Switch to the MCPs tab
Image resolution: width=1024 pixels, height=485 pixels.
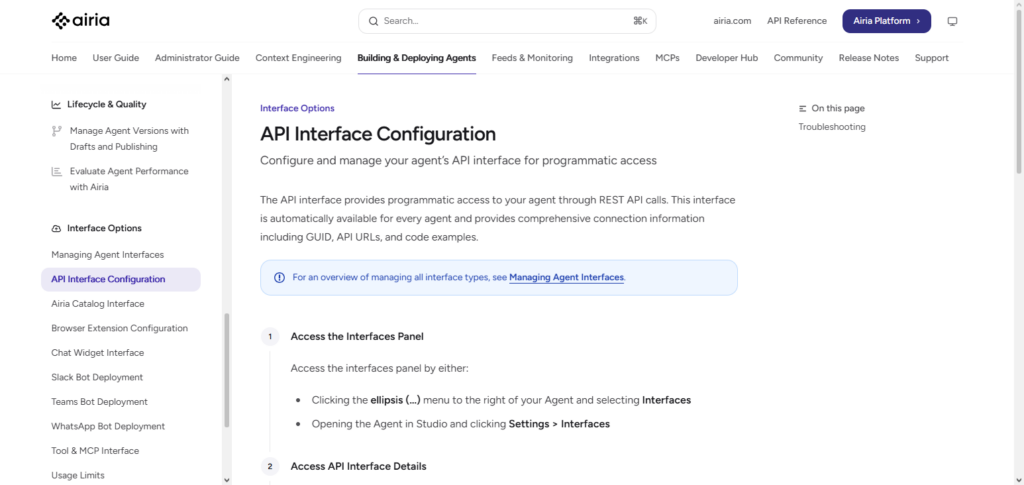pos(667,58)
